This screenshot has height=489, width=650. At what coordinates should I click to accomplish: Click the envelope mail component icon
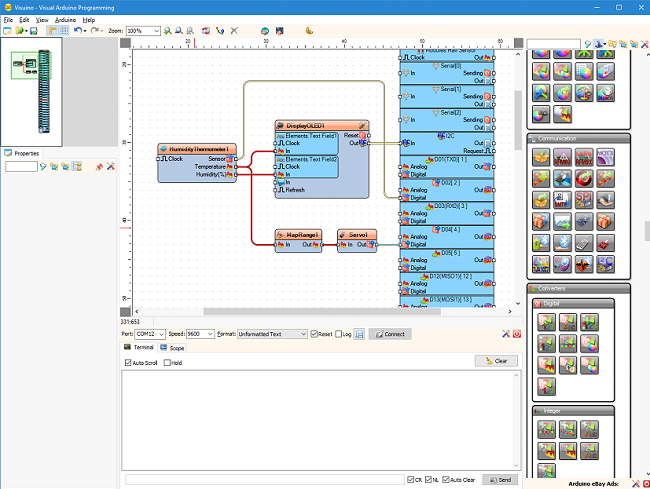click(563, 222)
